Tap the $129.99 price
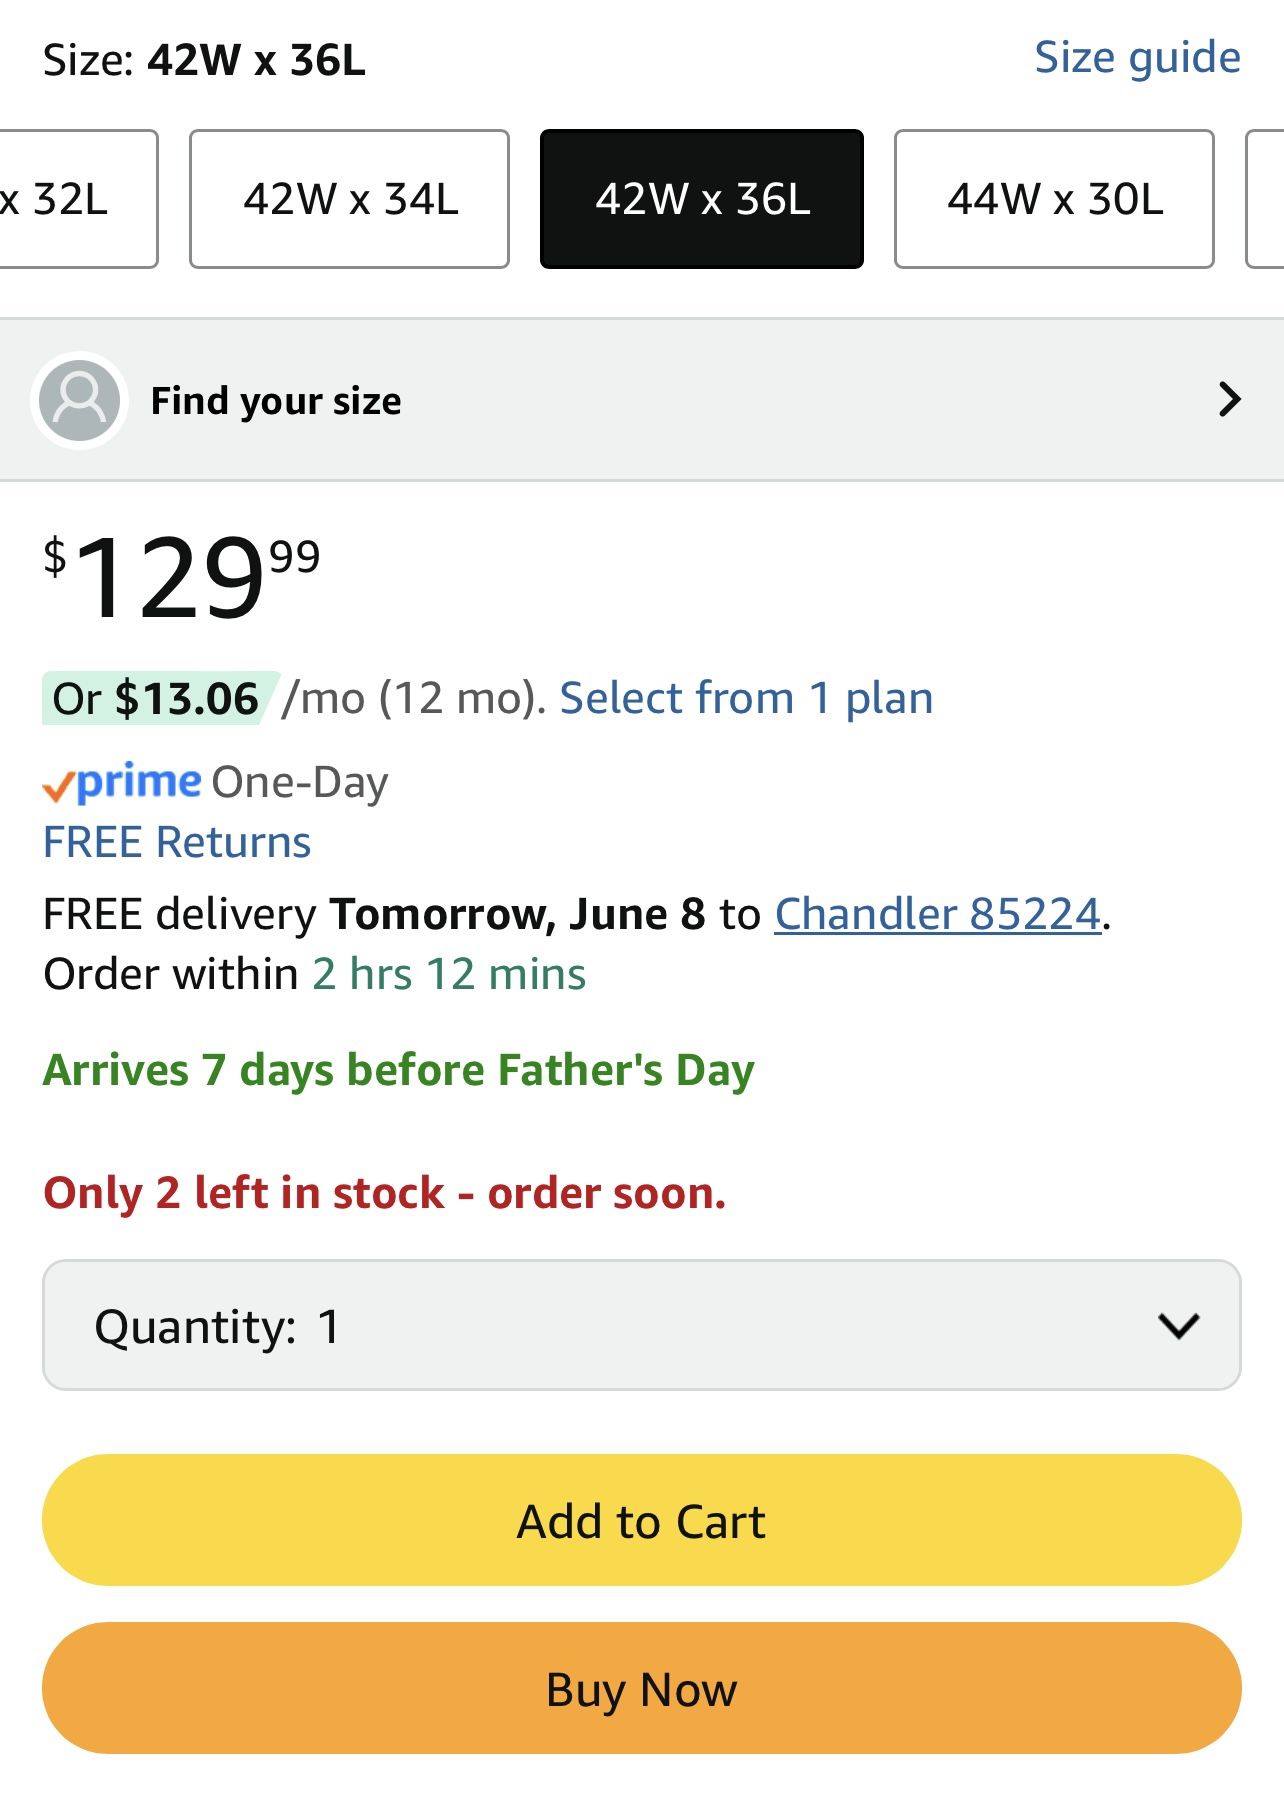 click(x=182, y=576)
